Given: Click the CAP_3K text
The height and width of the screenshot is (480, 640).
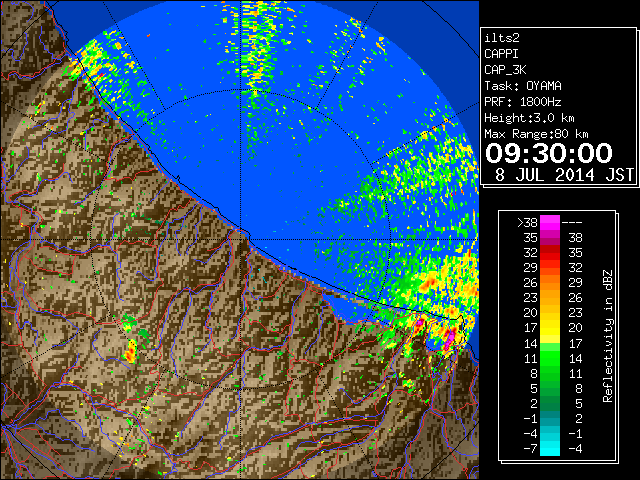Looking at the screenshot, I should point(505,70).
